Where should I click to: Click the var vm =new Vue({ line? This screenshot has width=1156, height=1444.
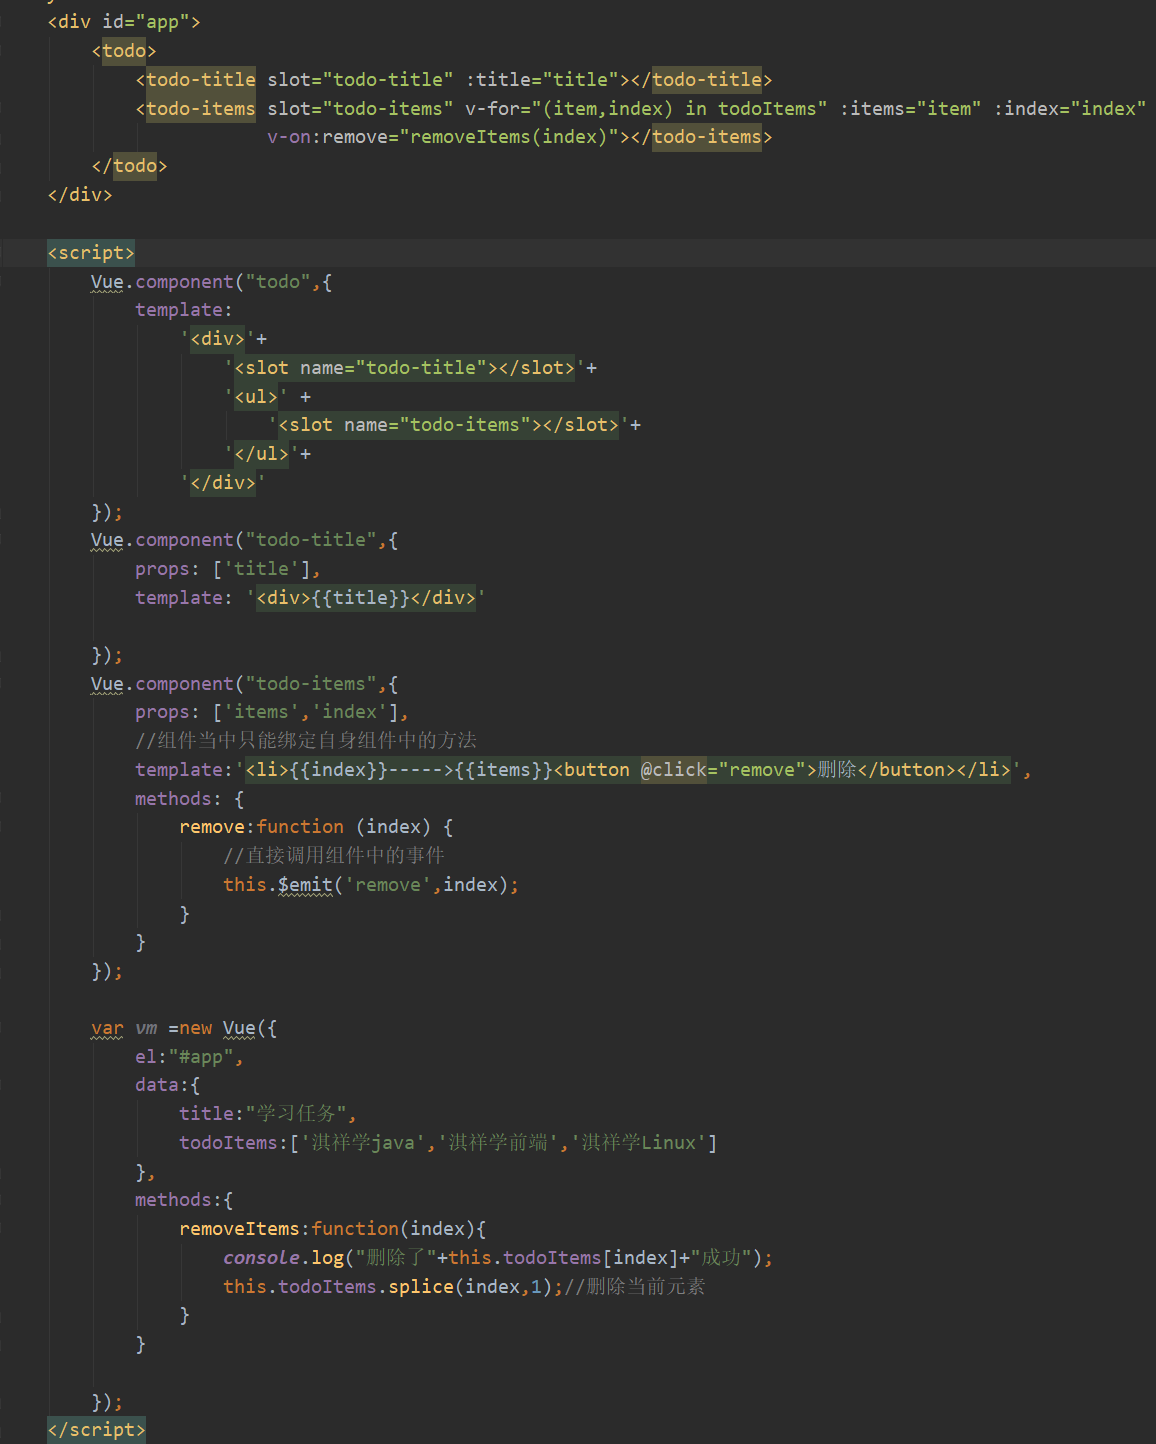[184, 1028]
